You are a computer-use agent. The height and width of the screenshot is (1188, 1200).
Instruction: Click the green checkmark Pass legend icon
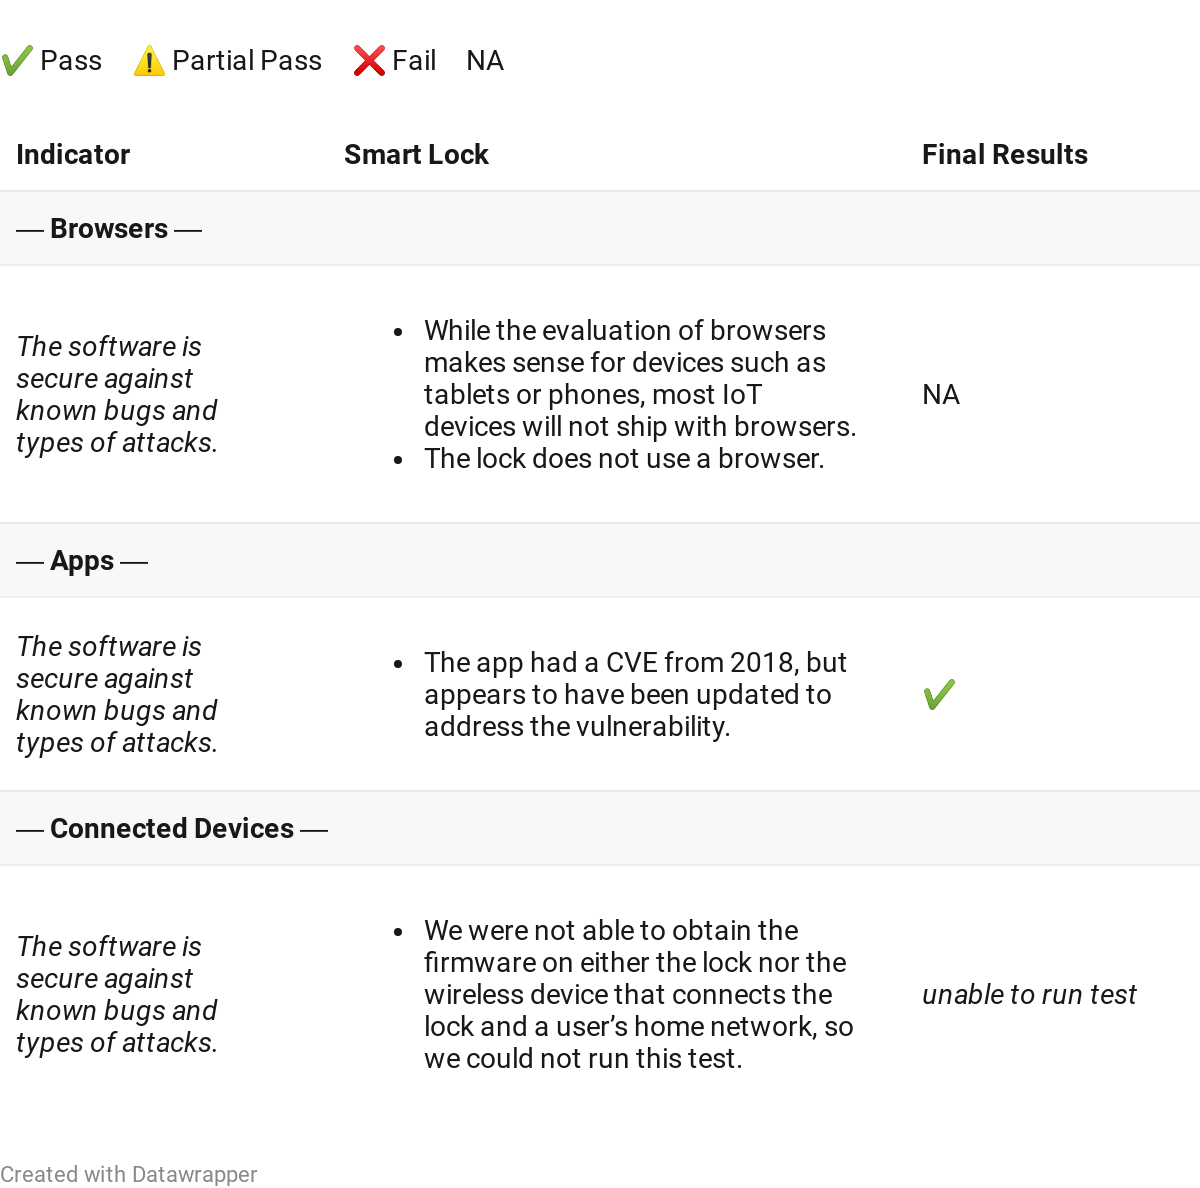(x=17, y=61)
